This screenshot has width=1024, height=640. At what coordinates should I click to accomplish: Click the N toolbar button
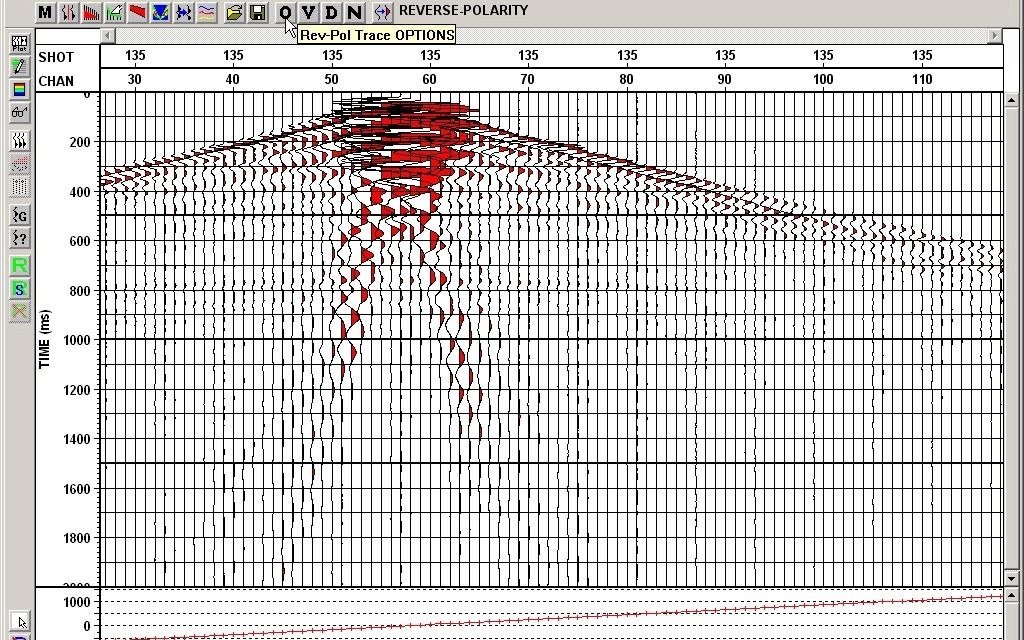coord(355,11)
